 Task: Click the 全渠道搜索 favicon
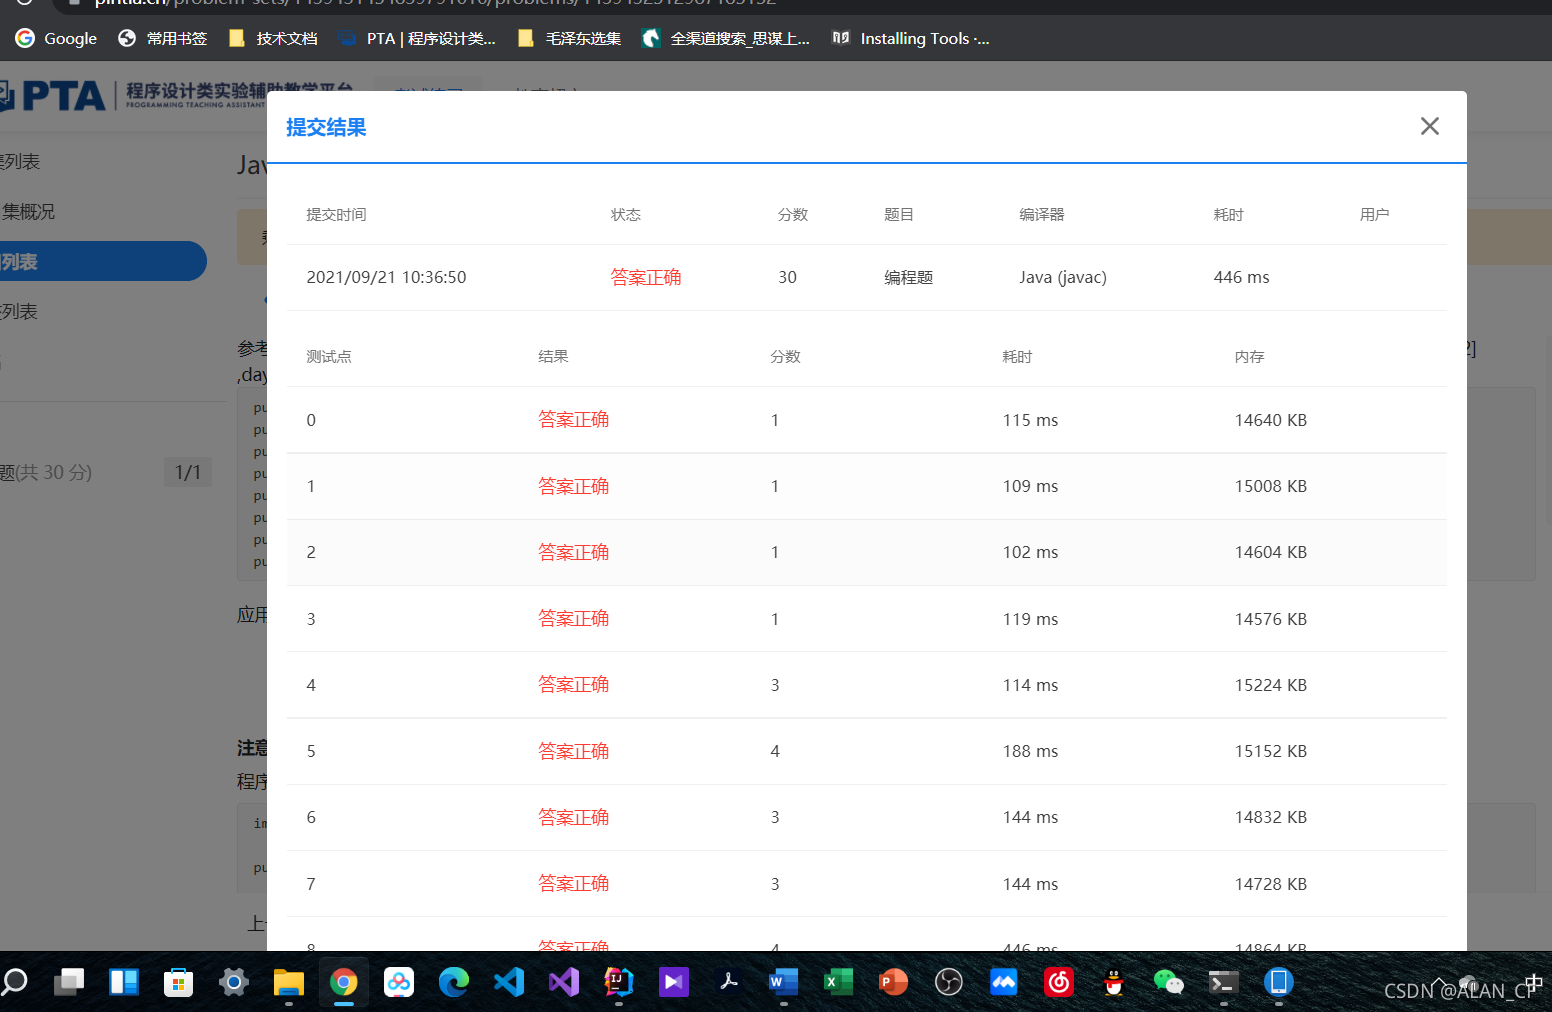(651, 38)
